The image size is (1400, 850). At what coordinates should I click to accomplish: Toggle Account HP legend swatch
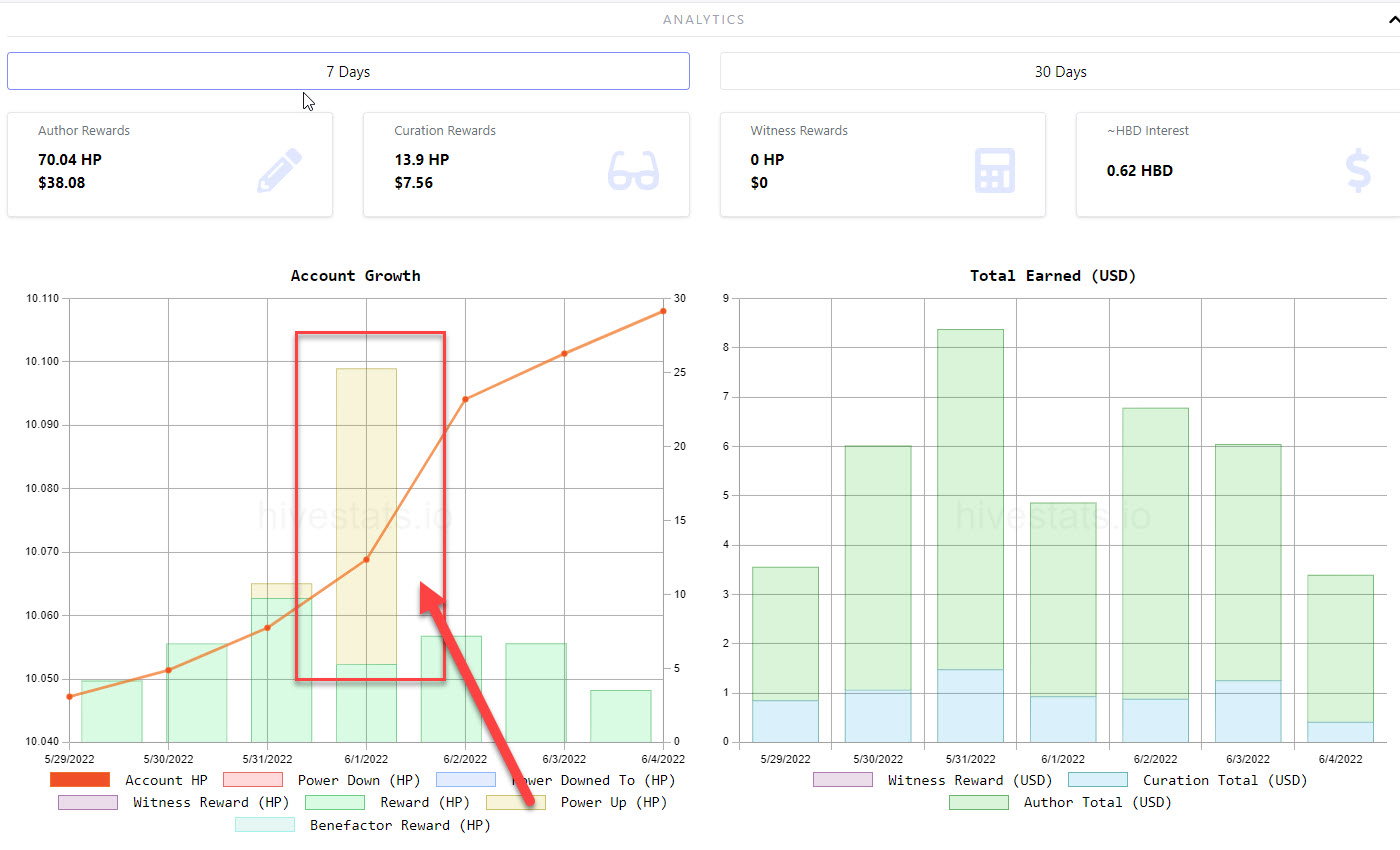[x=79, y=780]
